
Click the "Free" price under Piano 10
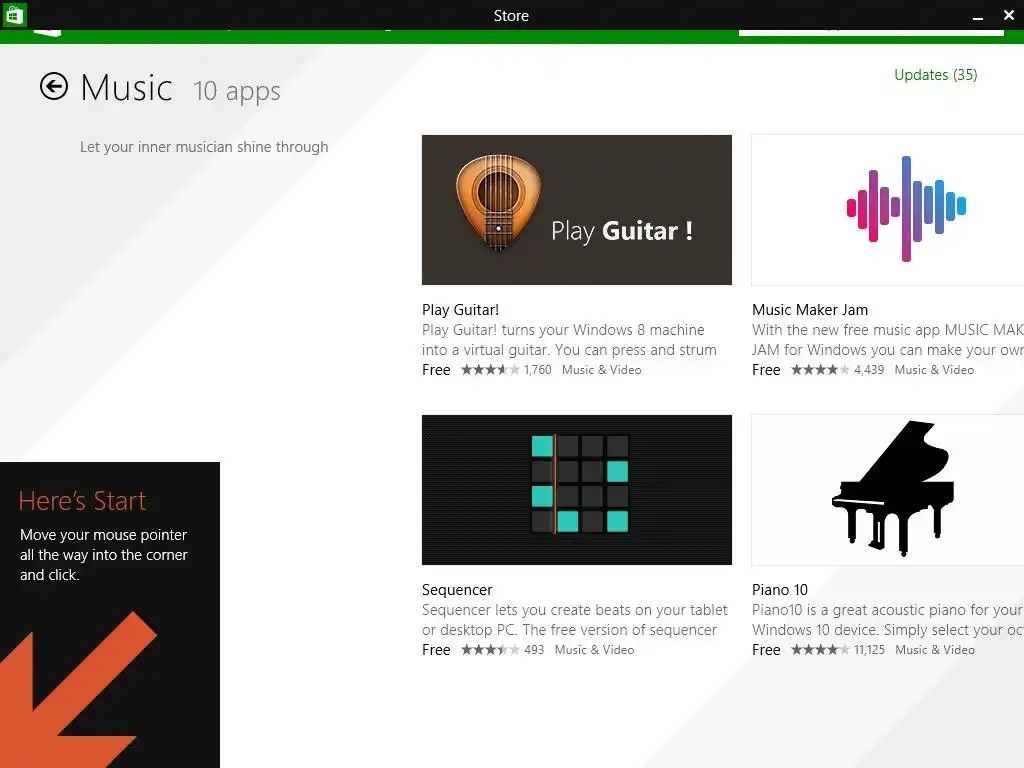coord(766,650)
